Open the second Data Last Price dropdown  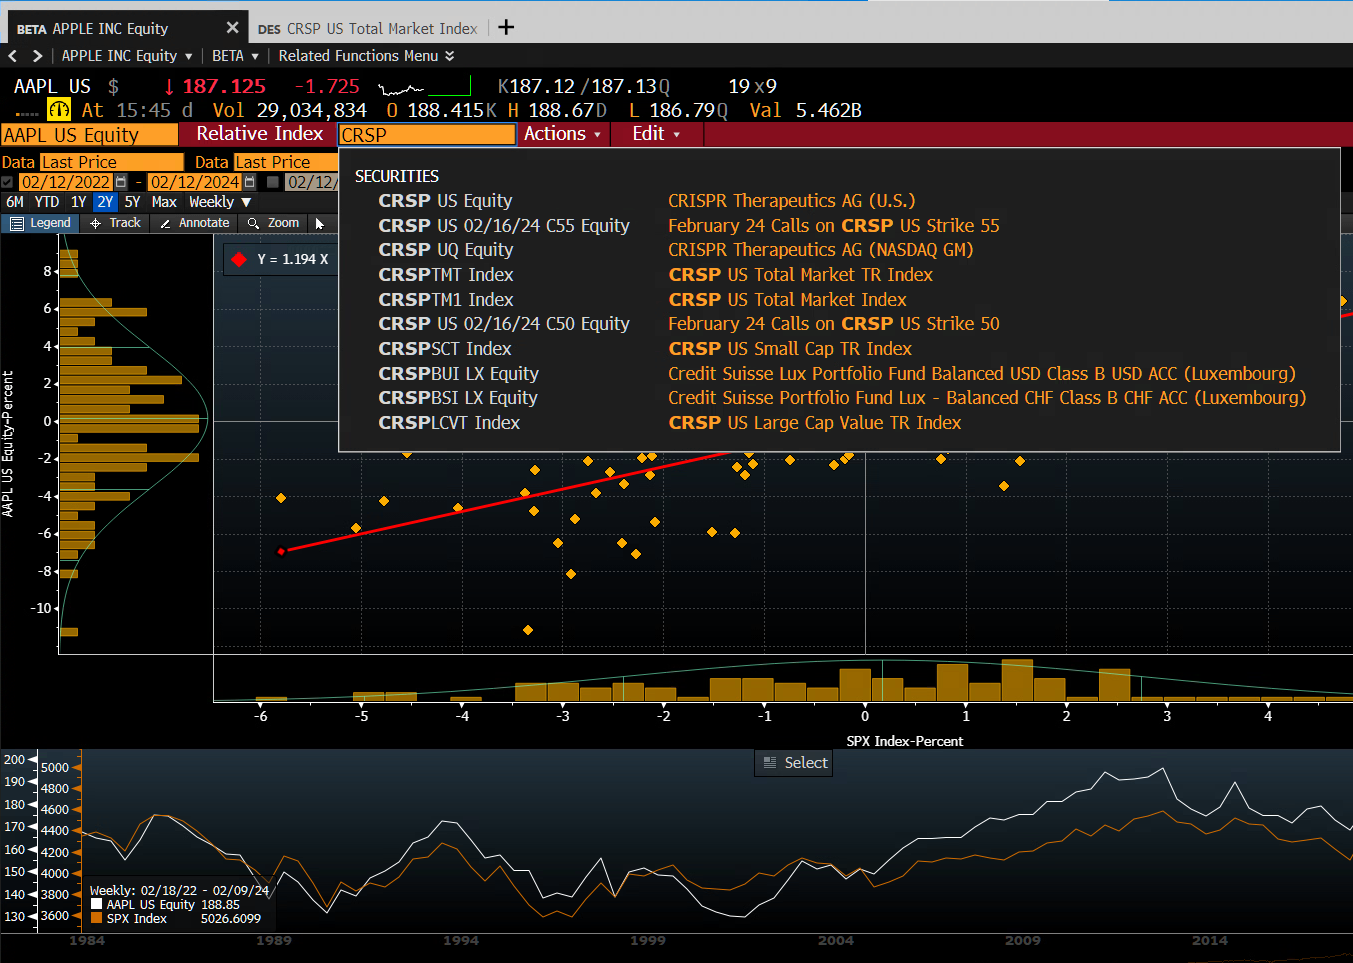pyautogui.click(x=286, y=162)
